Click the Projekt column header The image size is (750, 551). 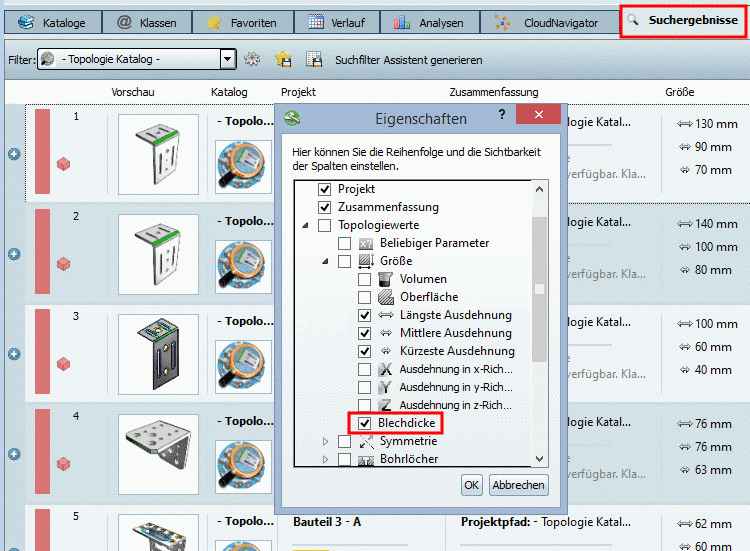pos(298,92)
